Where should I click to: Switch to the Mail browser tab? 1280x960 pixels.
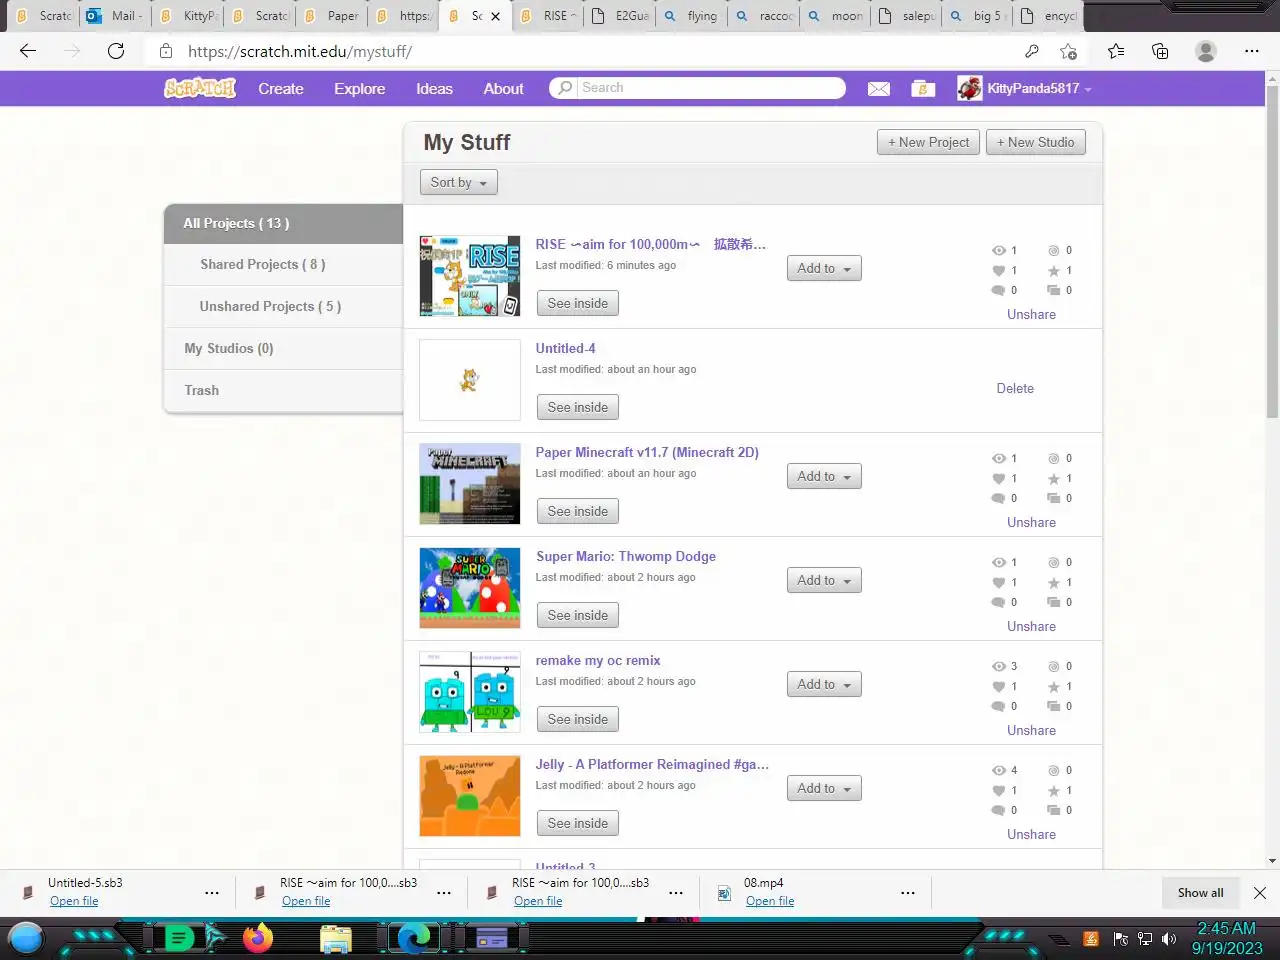point(114,16)
